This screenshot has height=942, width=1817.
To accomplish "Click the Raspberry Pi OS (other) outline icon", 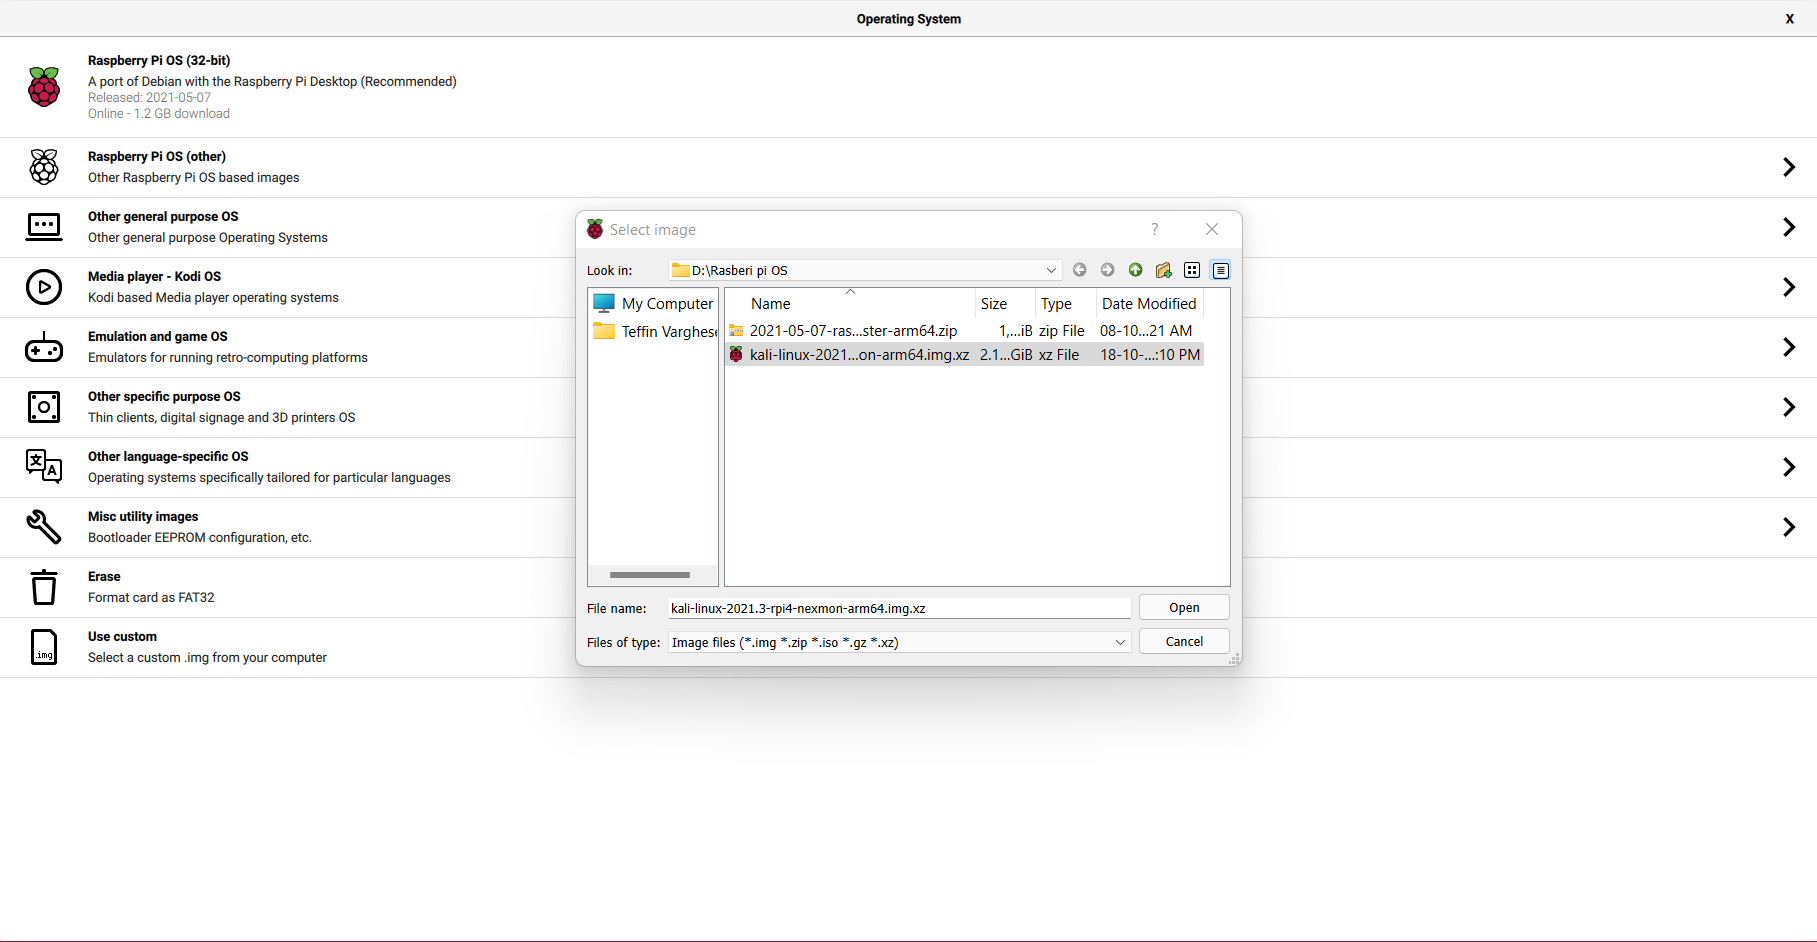I will click(x=44, y=167).
